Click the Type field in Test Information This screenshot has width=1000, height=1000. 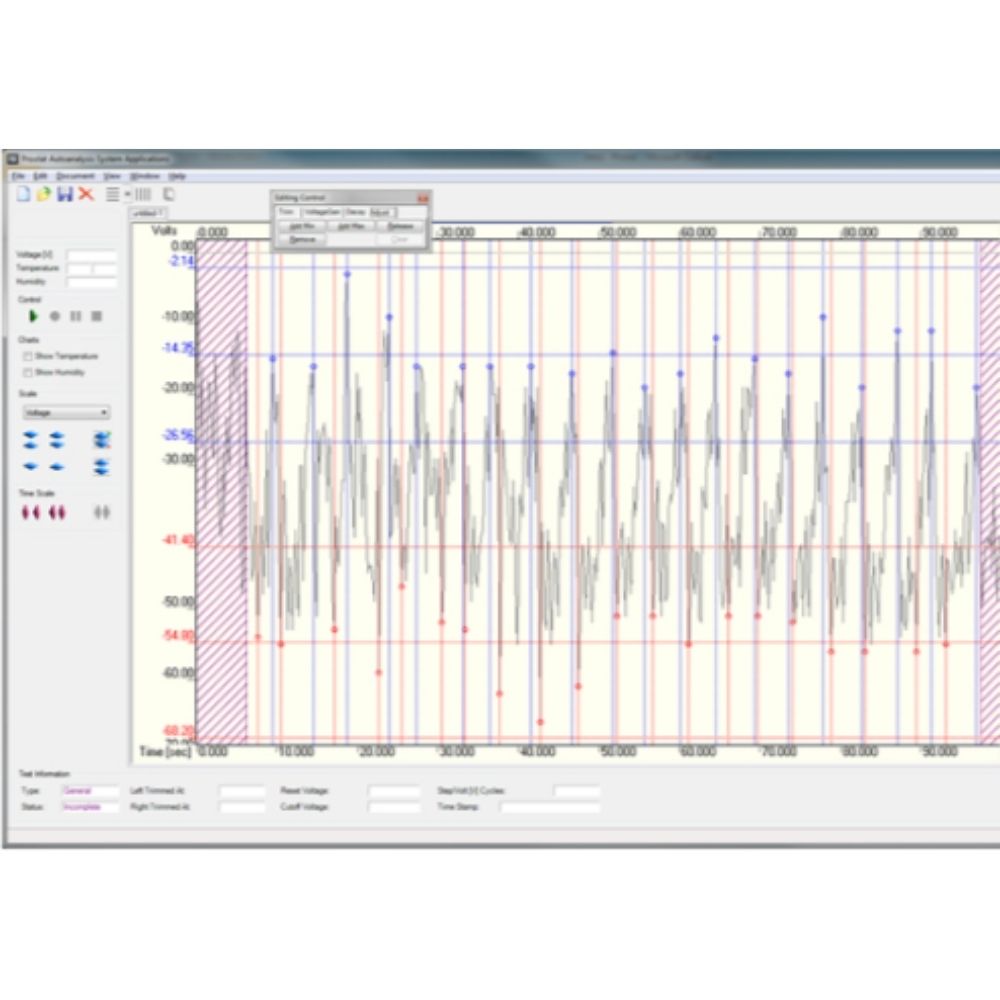click(90, 791)
